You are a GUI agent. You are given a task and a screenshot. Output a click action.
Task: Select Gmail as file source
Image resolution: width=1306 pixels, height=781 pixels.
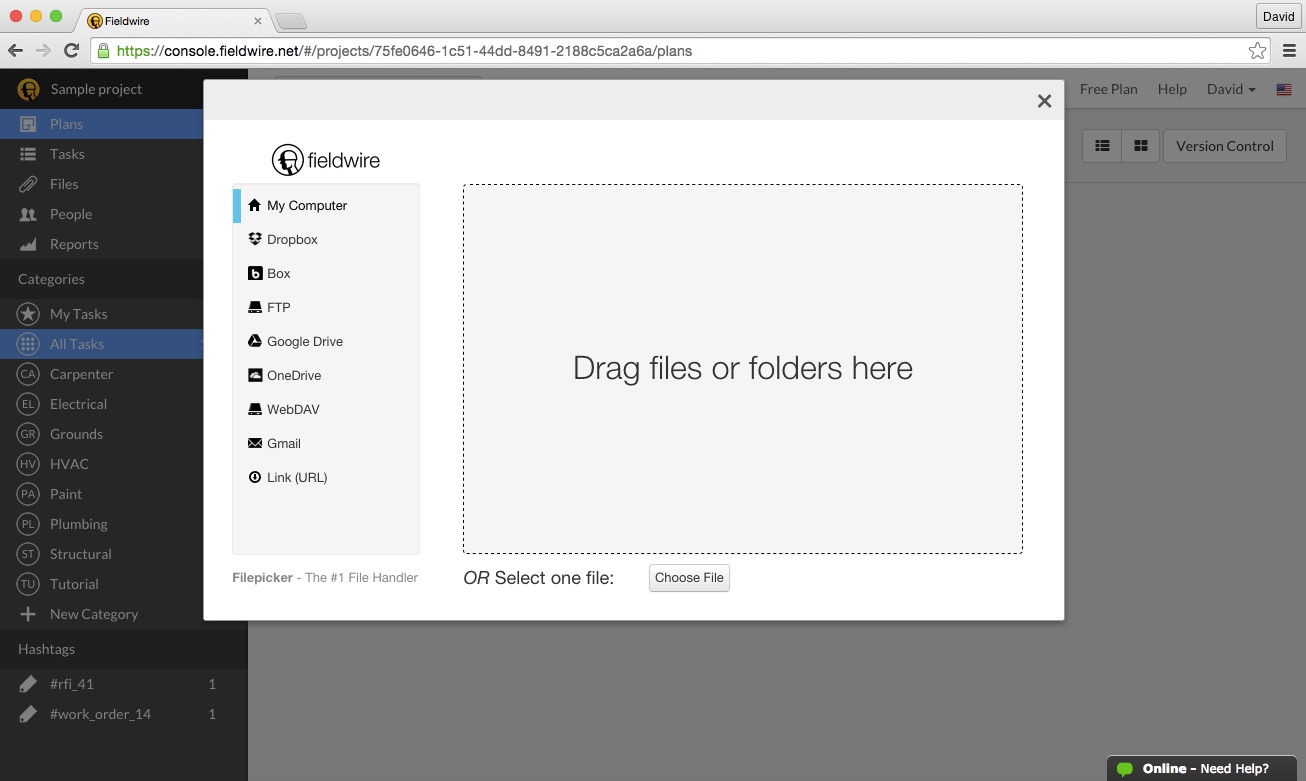326,443
